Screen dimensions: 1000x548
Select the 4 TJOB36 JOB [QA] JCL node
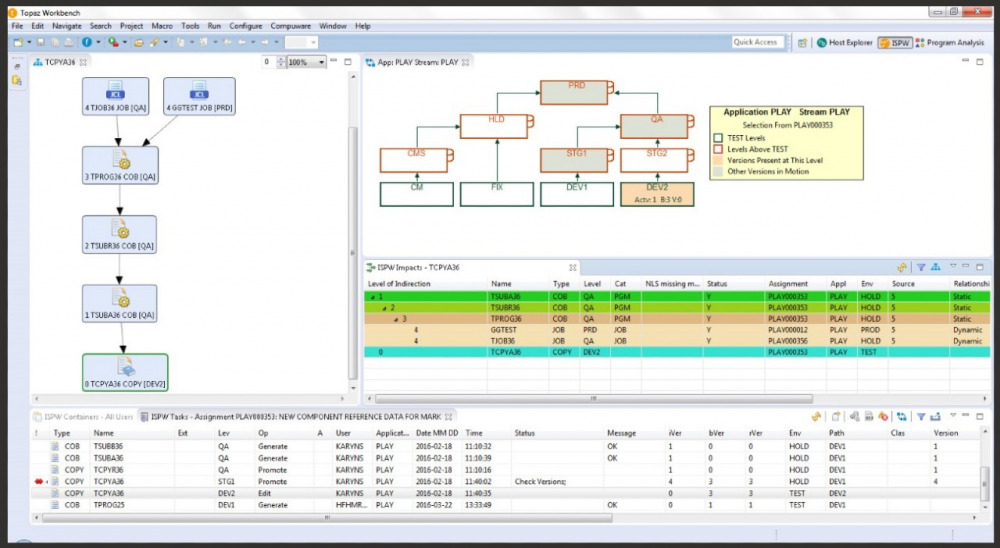115,96
